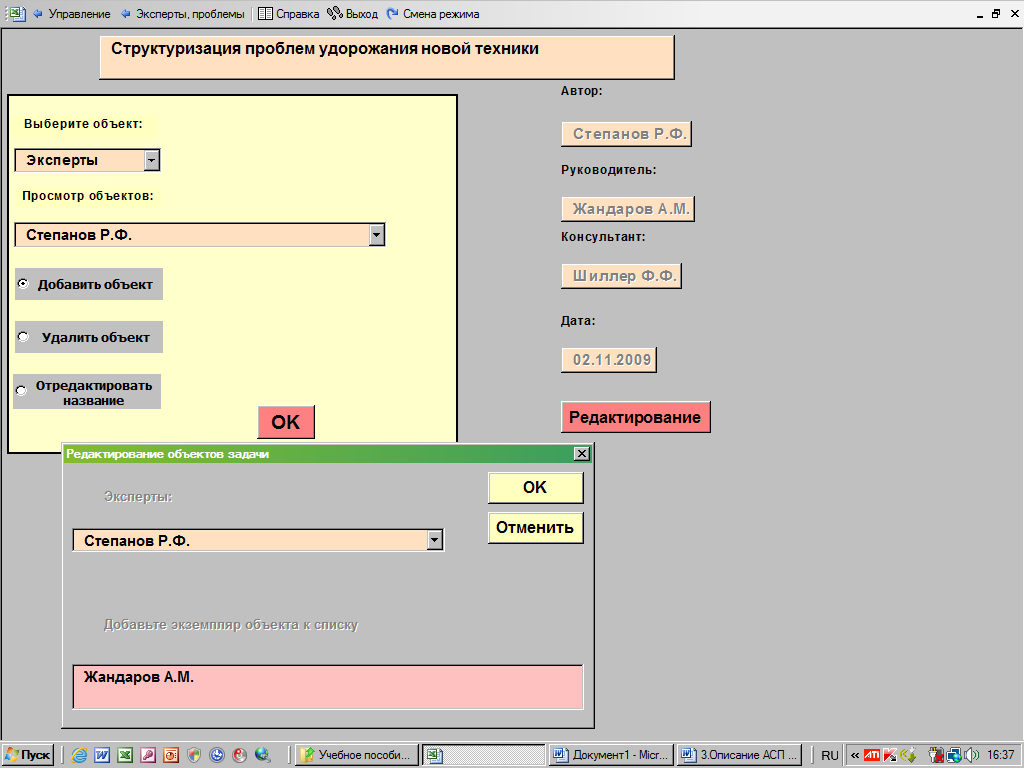Click Смена режима to switch mode
The width and height of the screenshot is (1024, 768).
click(x=441, y=14)
